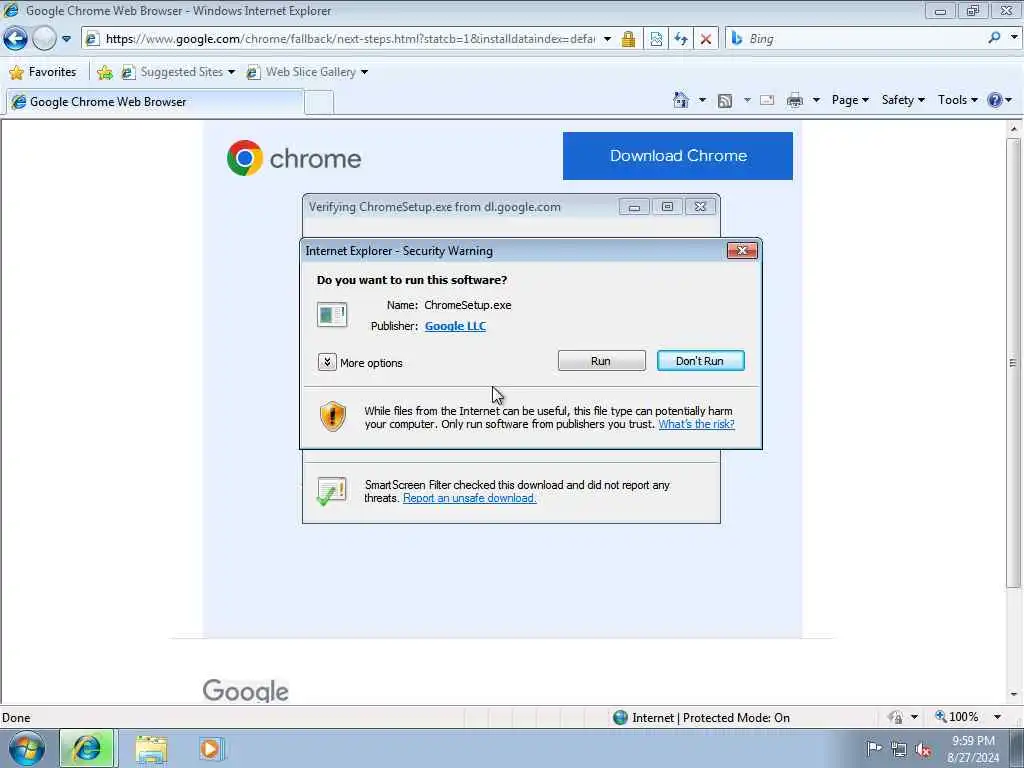Click the search magnifier icon
This screenshot has width=1024, height=768.
(994, 38)
